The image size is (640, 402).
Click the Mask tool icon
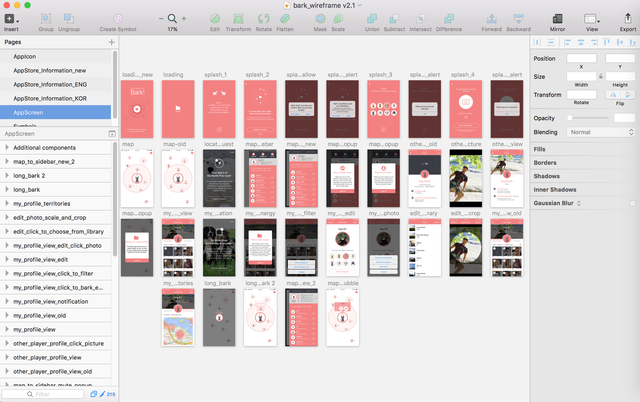pyautogui.click(x=320, y=19)
